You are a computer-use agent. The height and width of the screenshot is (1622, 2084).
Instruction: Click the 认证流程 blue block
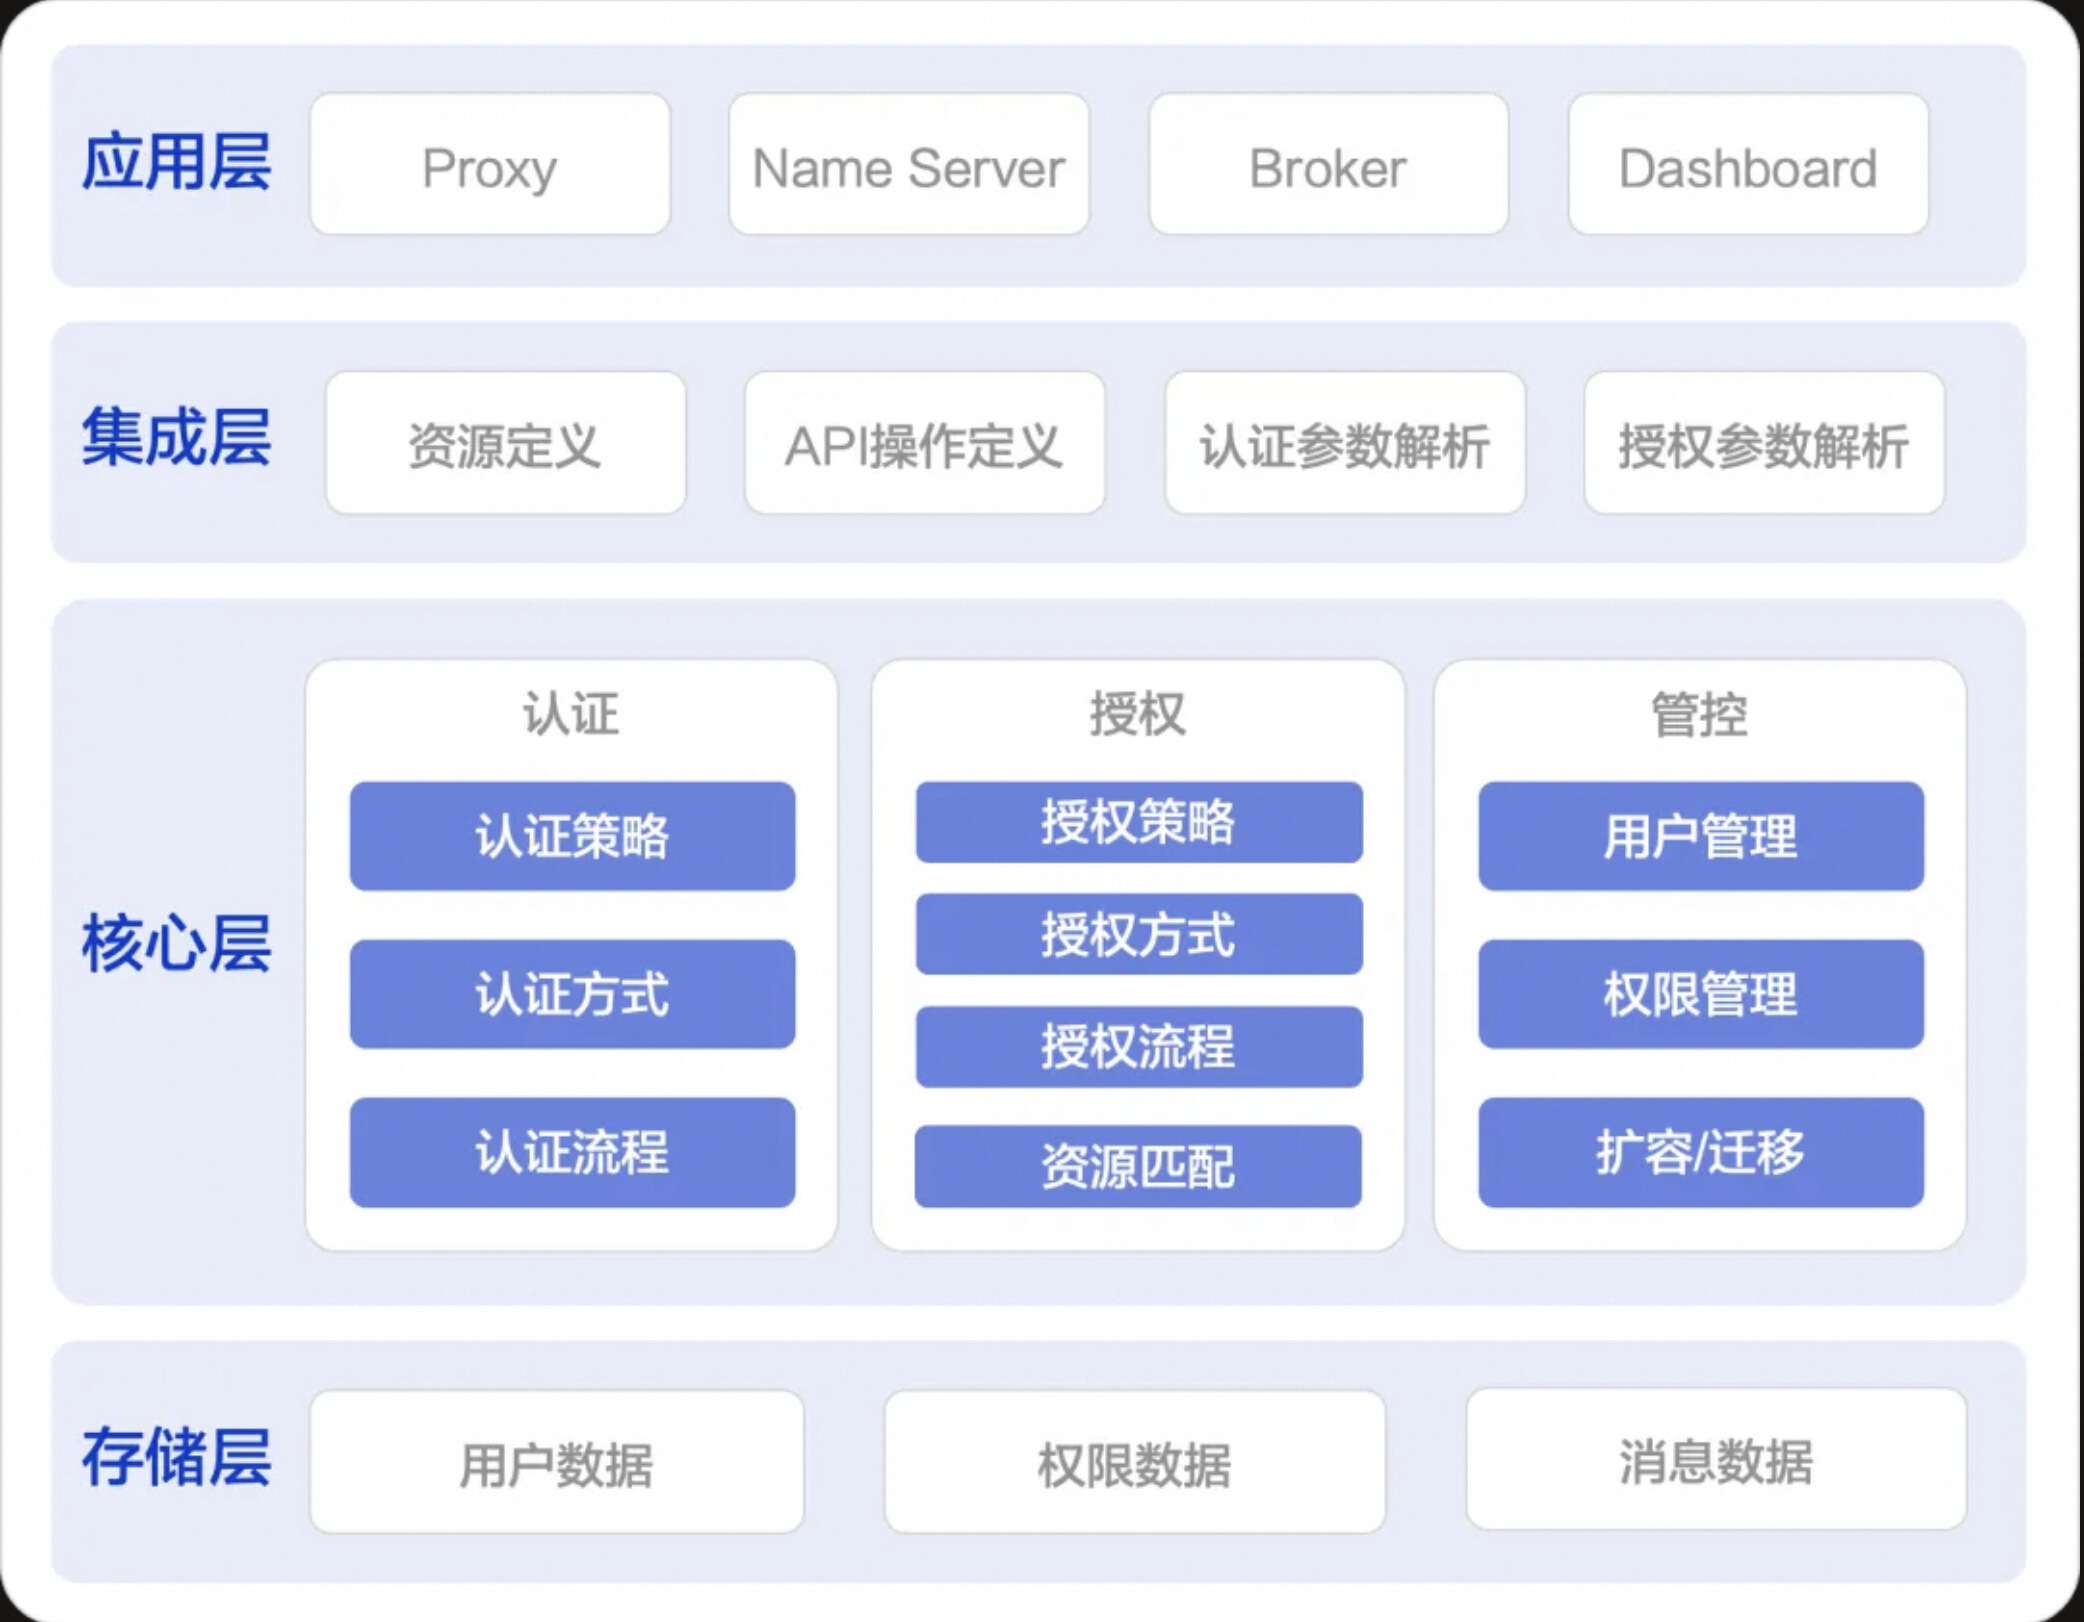[x=572, y=1152]
